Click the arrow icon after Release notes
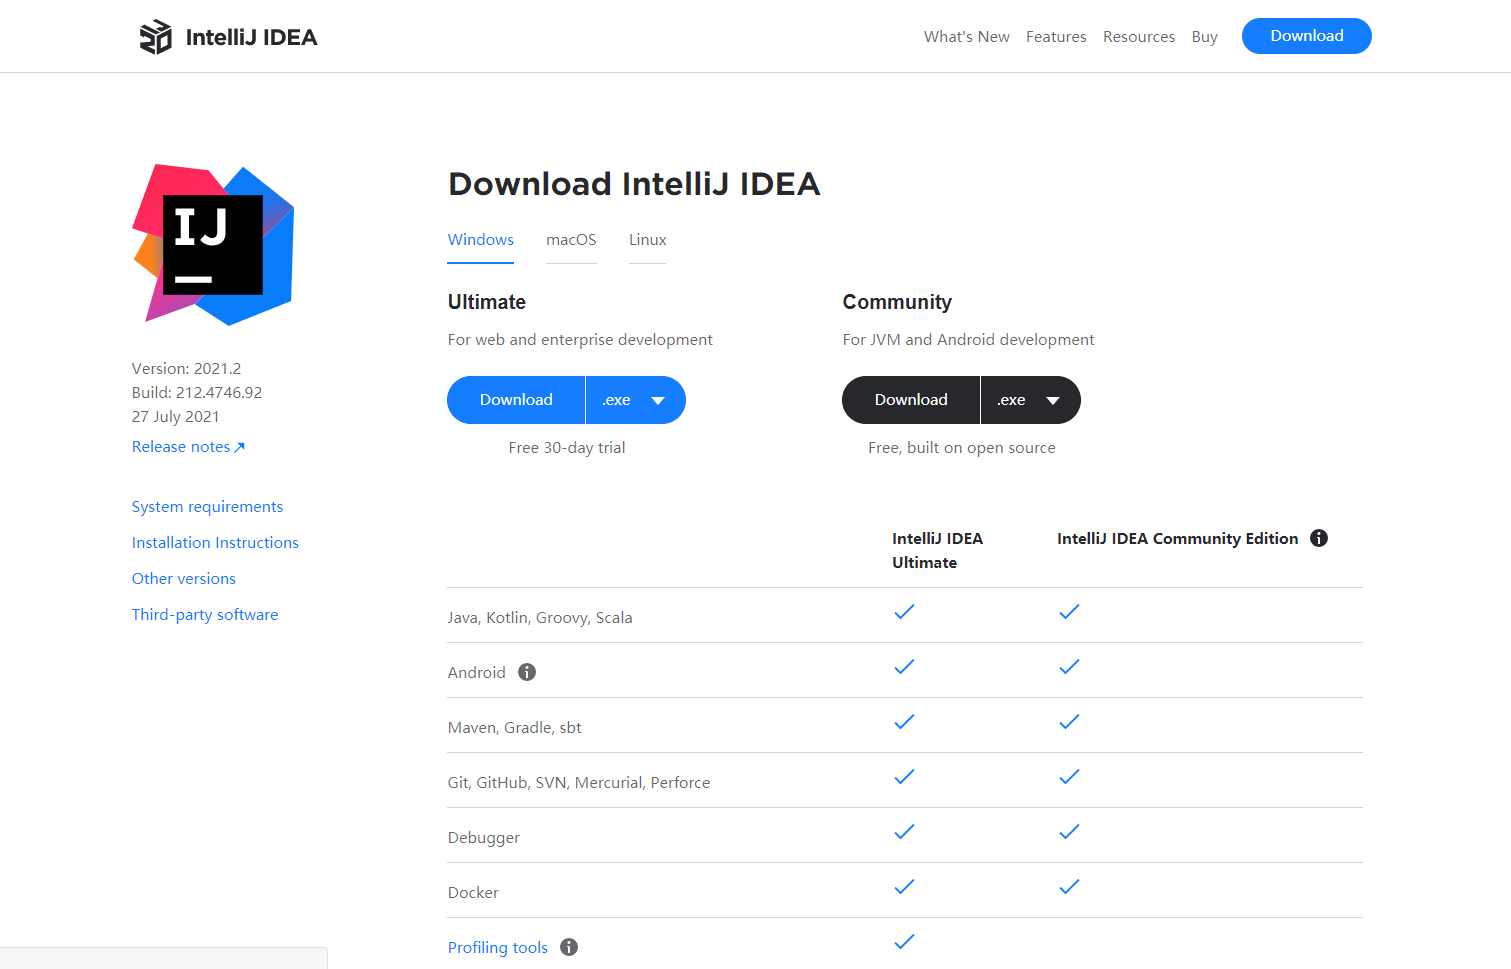The width and height of the screenshot is (1511, 969). [239, 447]
